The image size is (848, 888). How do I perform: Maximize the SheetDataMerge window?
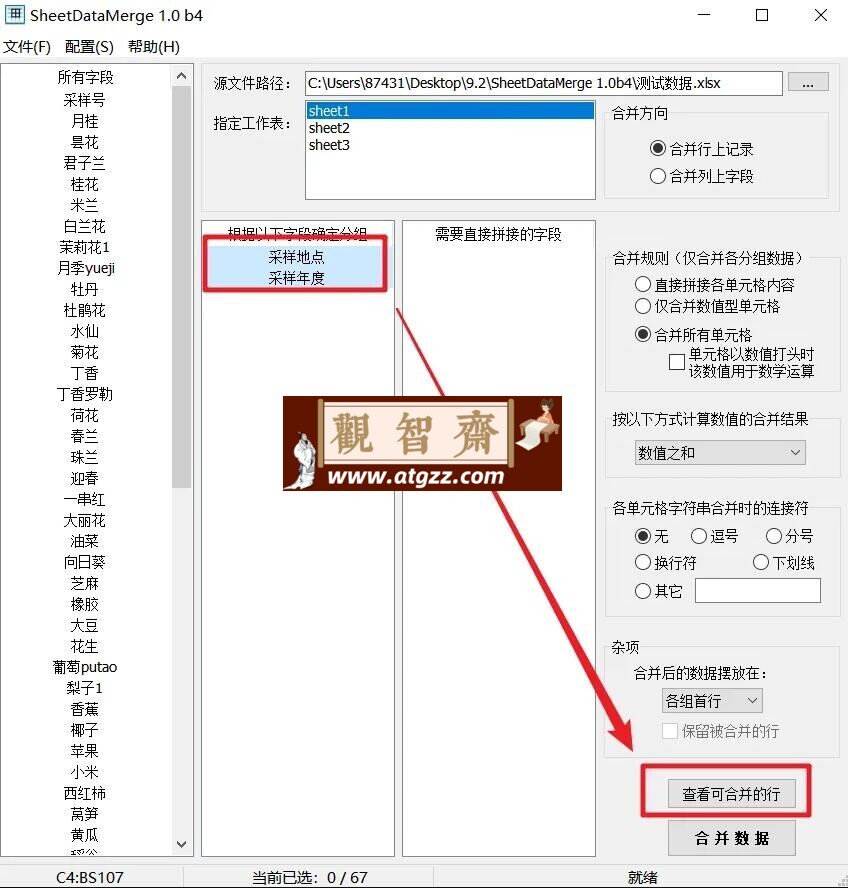coord(762,15)
